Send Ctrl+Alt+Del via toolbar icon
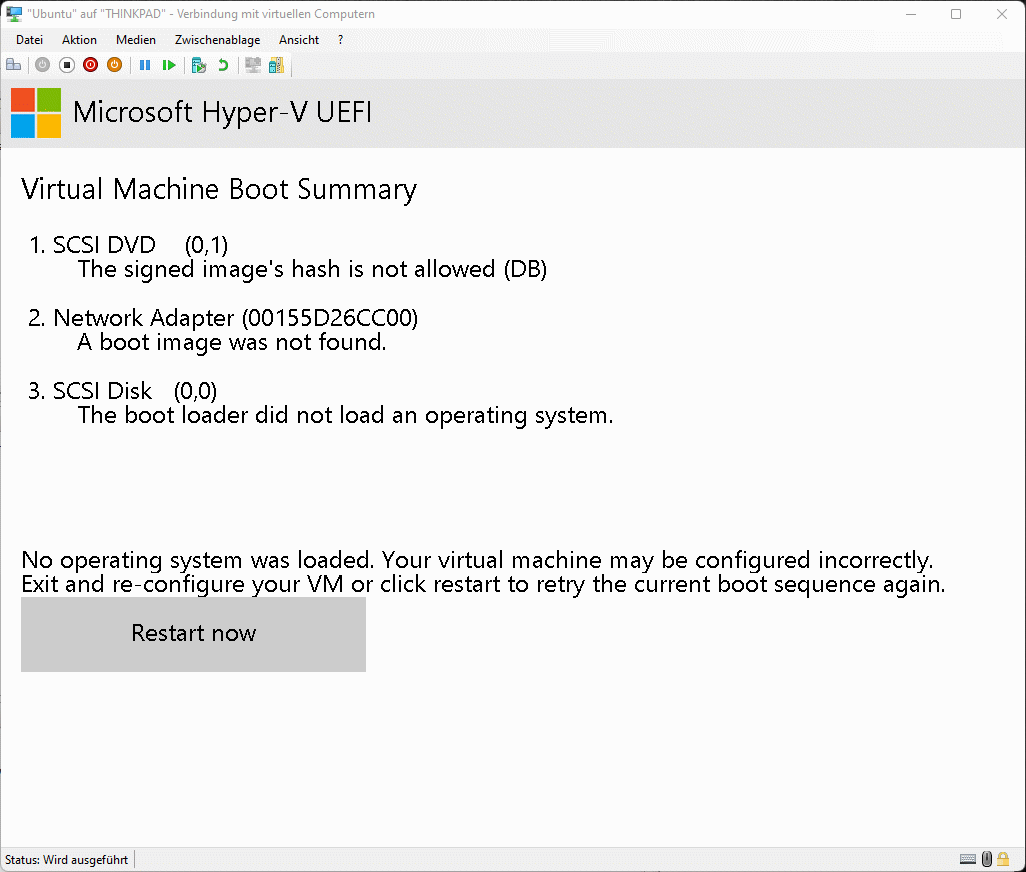The width and height of the screenshot is (1026, 872). coord(14,65)
